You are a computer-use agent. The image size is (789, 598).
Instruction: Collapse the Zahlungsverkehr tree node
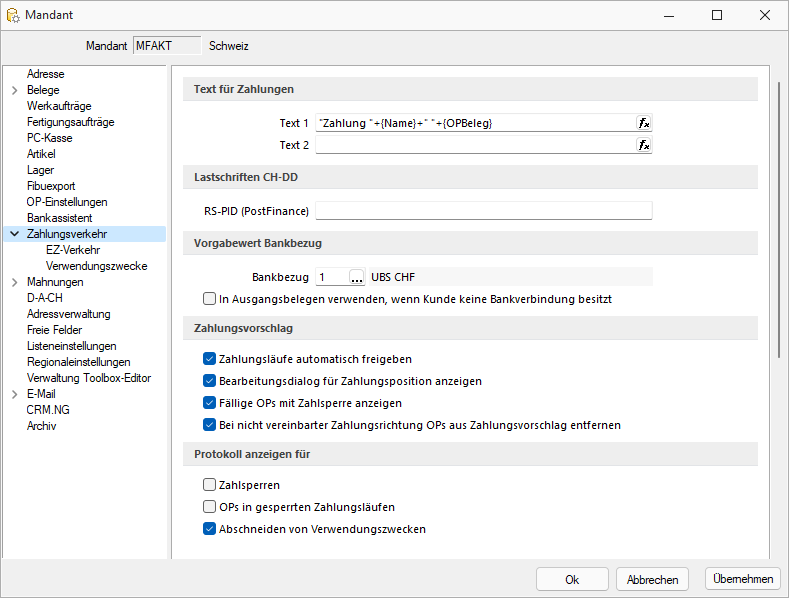point(14,234)
